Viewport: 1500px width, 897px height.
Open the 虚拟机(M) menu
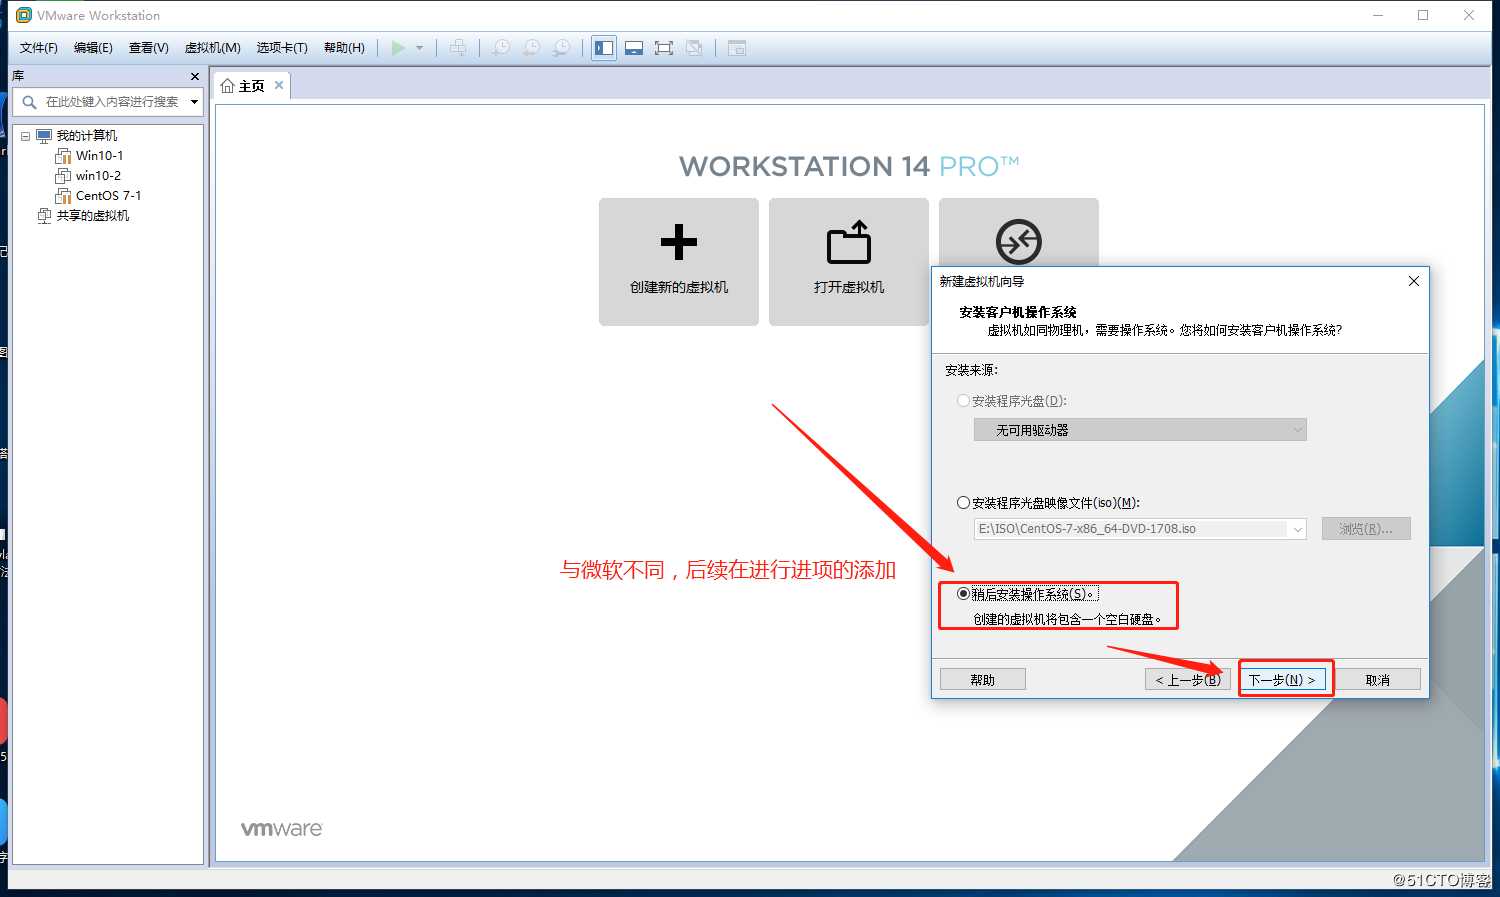click(x=212, y=48)
